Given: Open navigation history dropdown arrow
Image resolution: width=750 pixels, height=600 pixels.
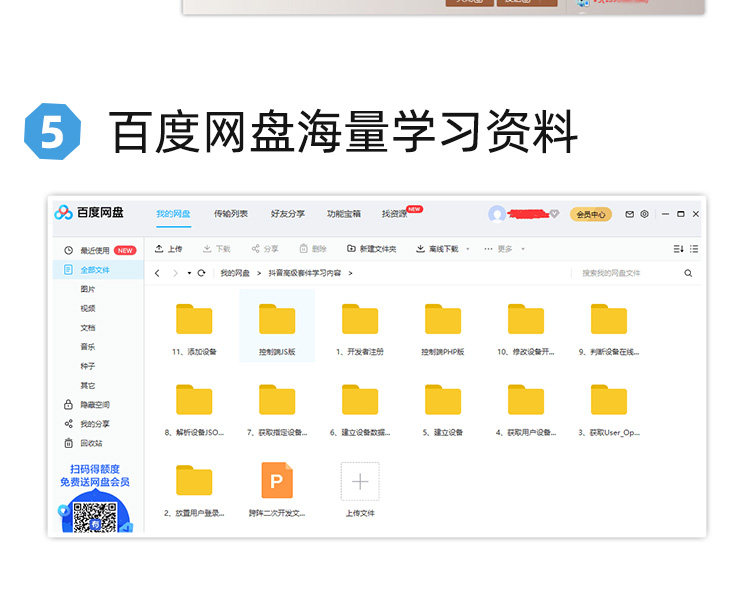Looking at the screenshot, I should coord(189,273).
